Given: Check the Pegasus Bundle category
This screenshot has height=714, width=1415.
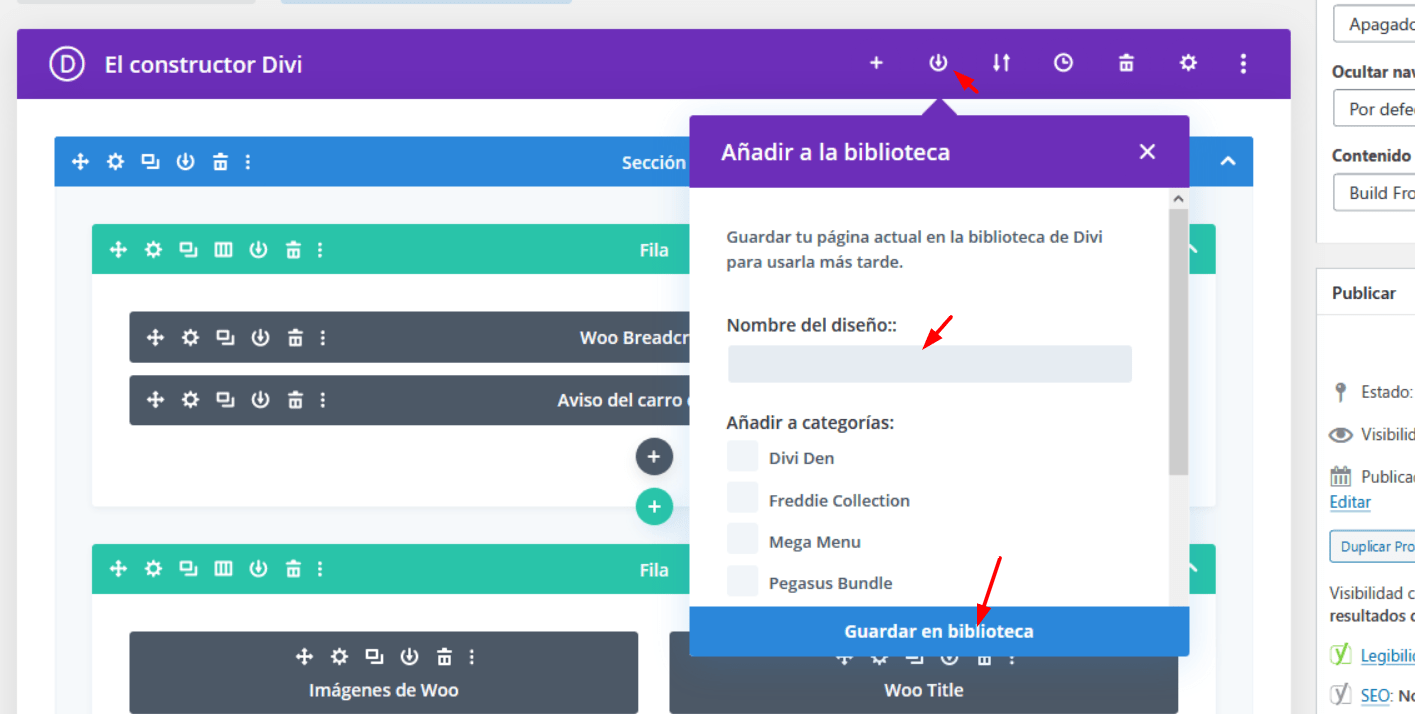Looking at the screenshot, I should tap(743, 580).
